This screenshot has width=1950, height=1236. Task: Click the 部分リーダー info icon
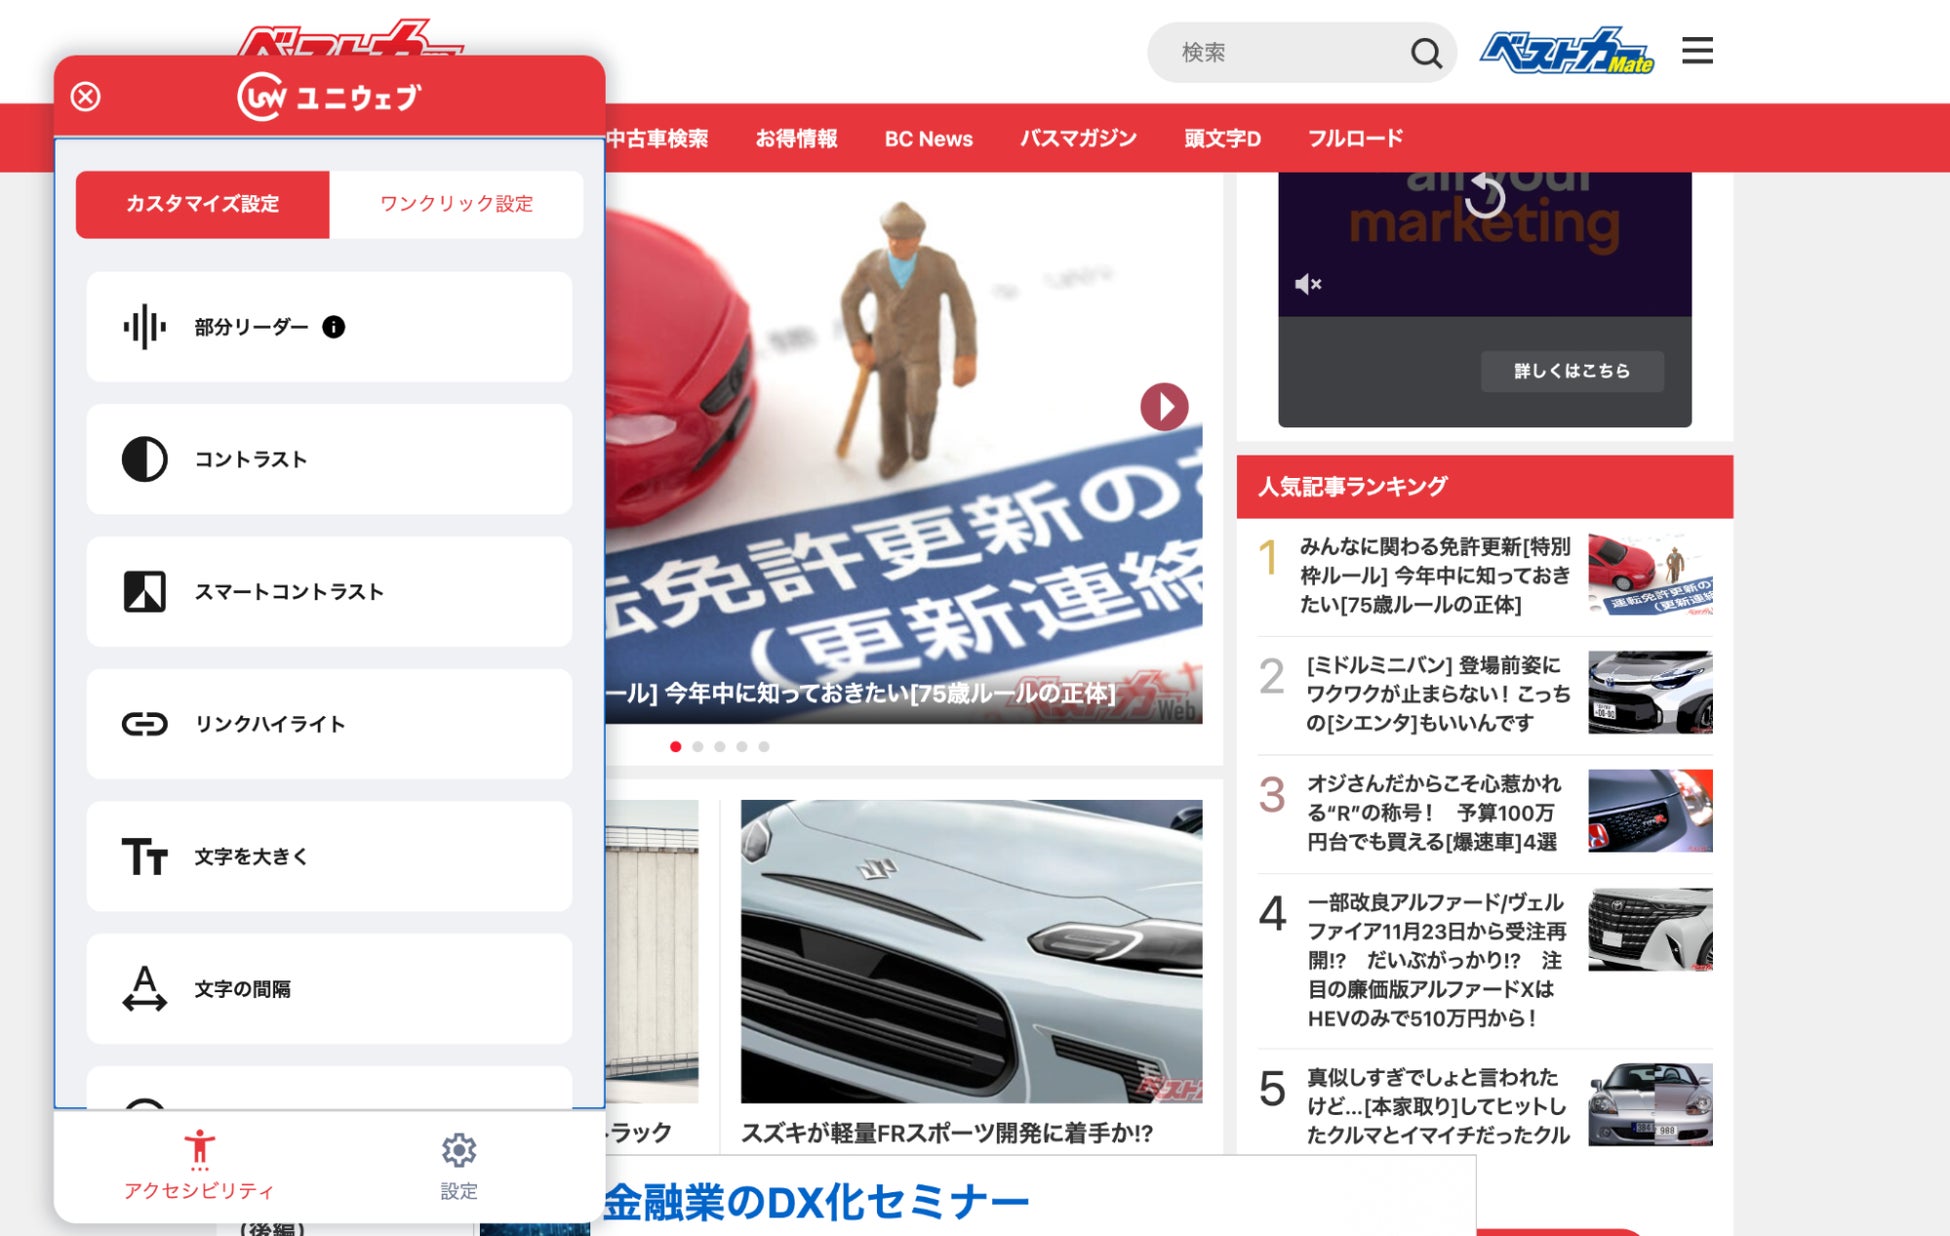(334, 327)
